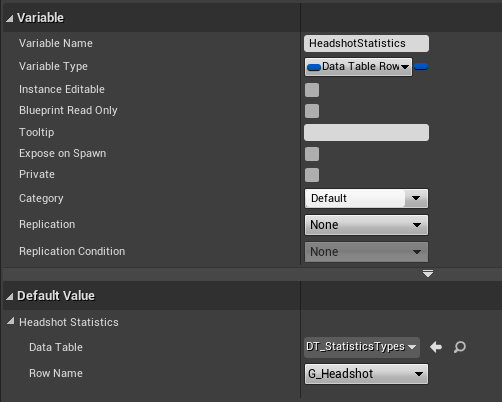Enable the Instance Editable checkbox
The width and height of the screenshot is (502, 402).
pos(312,90)
